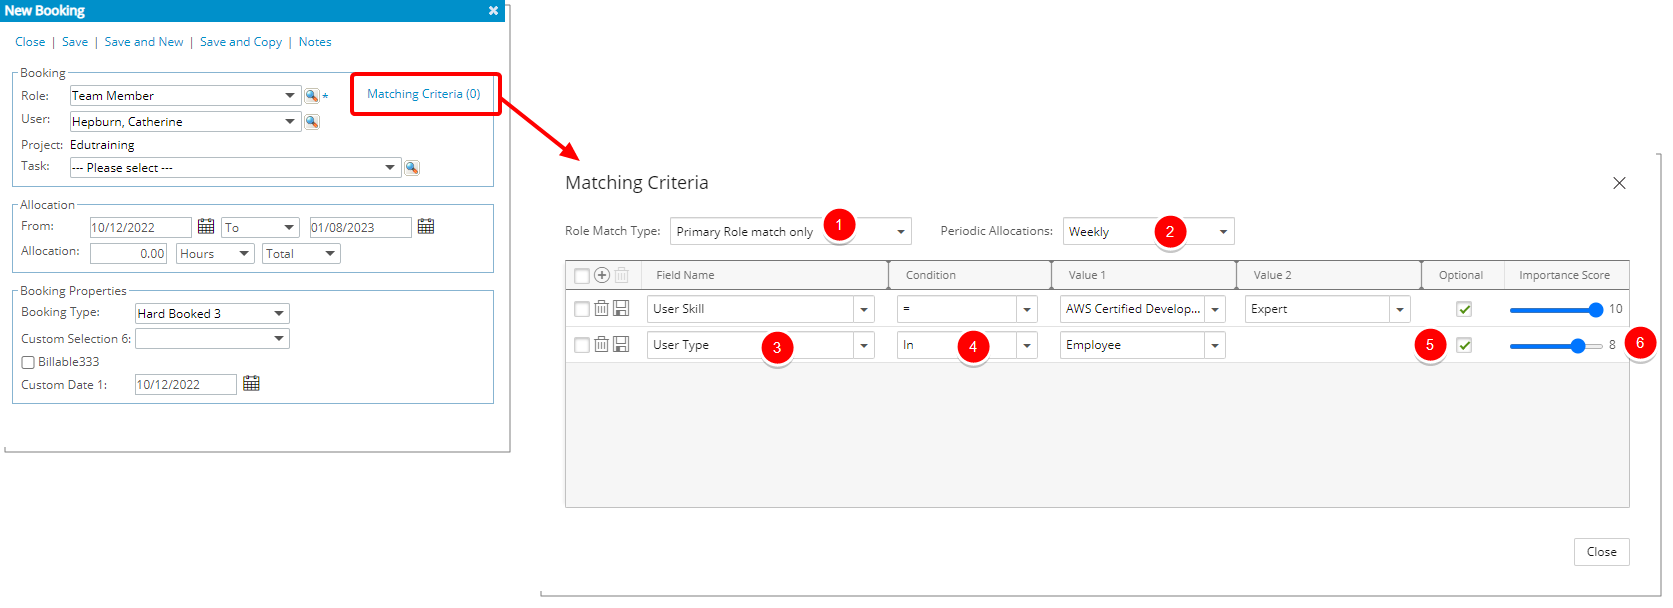The width and height of the screenshot is (1673, 608).
Task: Click the From date field 10/12/2022
Action: click(140, 228)
